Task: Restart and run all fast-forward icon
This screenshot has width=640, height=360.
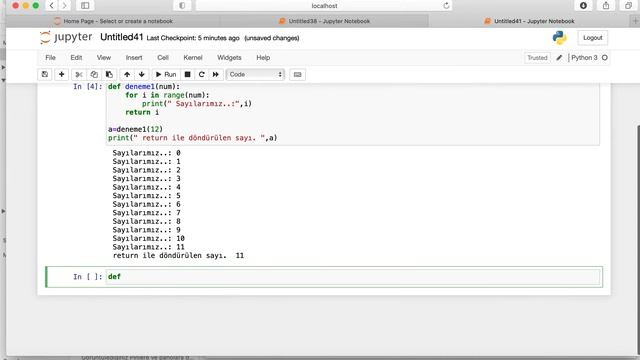Action: [216, 74]
